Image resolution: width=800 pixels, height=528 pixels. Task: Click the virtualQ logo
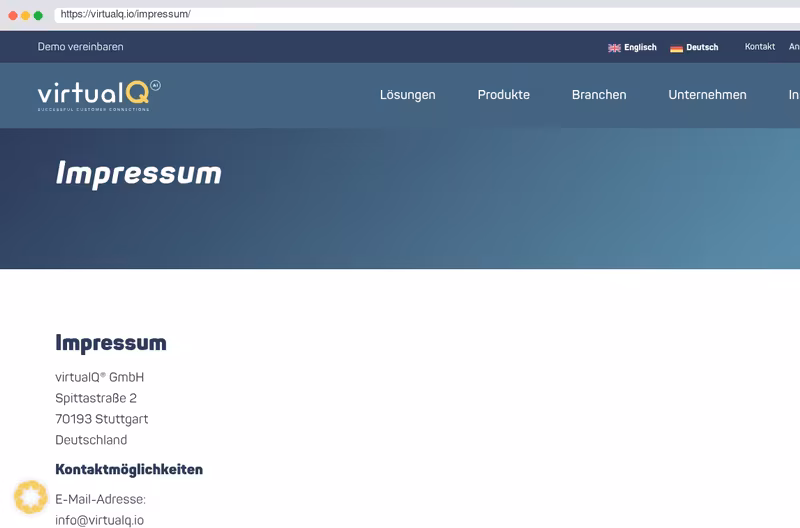pyautogui.click(x=99, y=95)
